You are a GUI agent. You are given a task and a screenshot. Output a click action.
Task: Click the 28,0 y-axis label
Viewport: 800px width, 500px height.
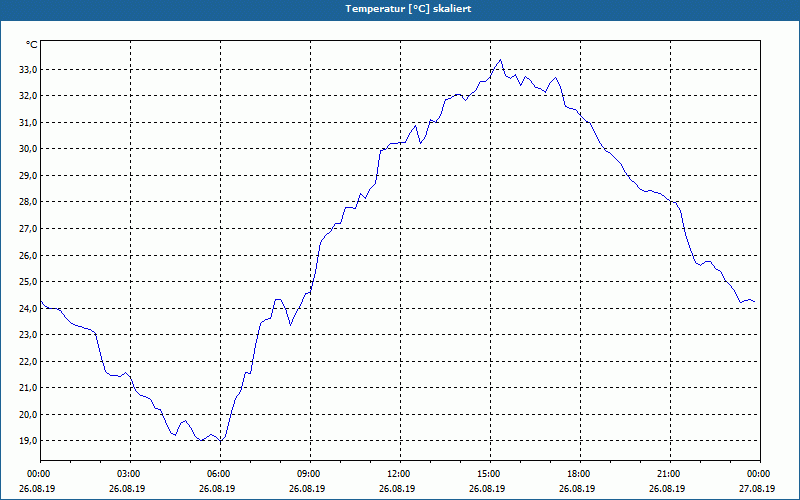point(28,202)
